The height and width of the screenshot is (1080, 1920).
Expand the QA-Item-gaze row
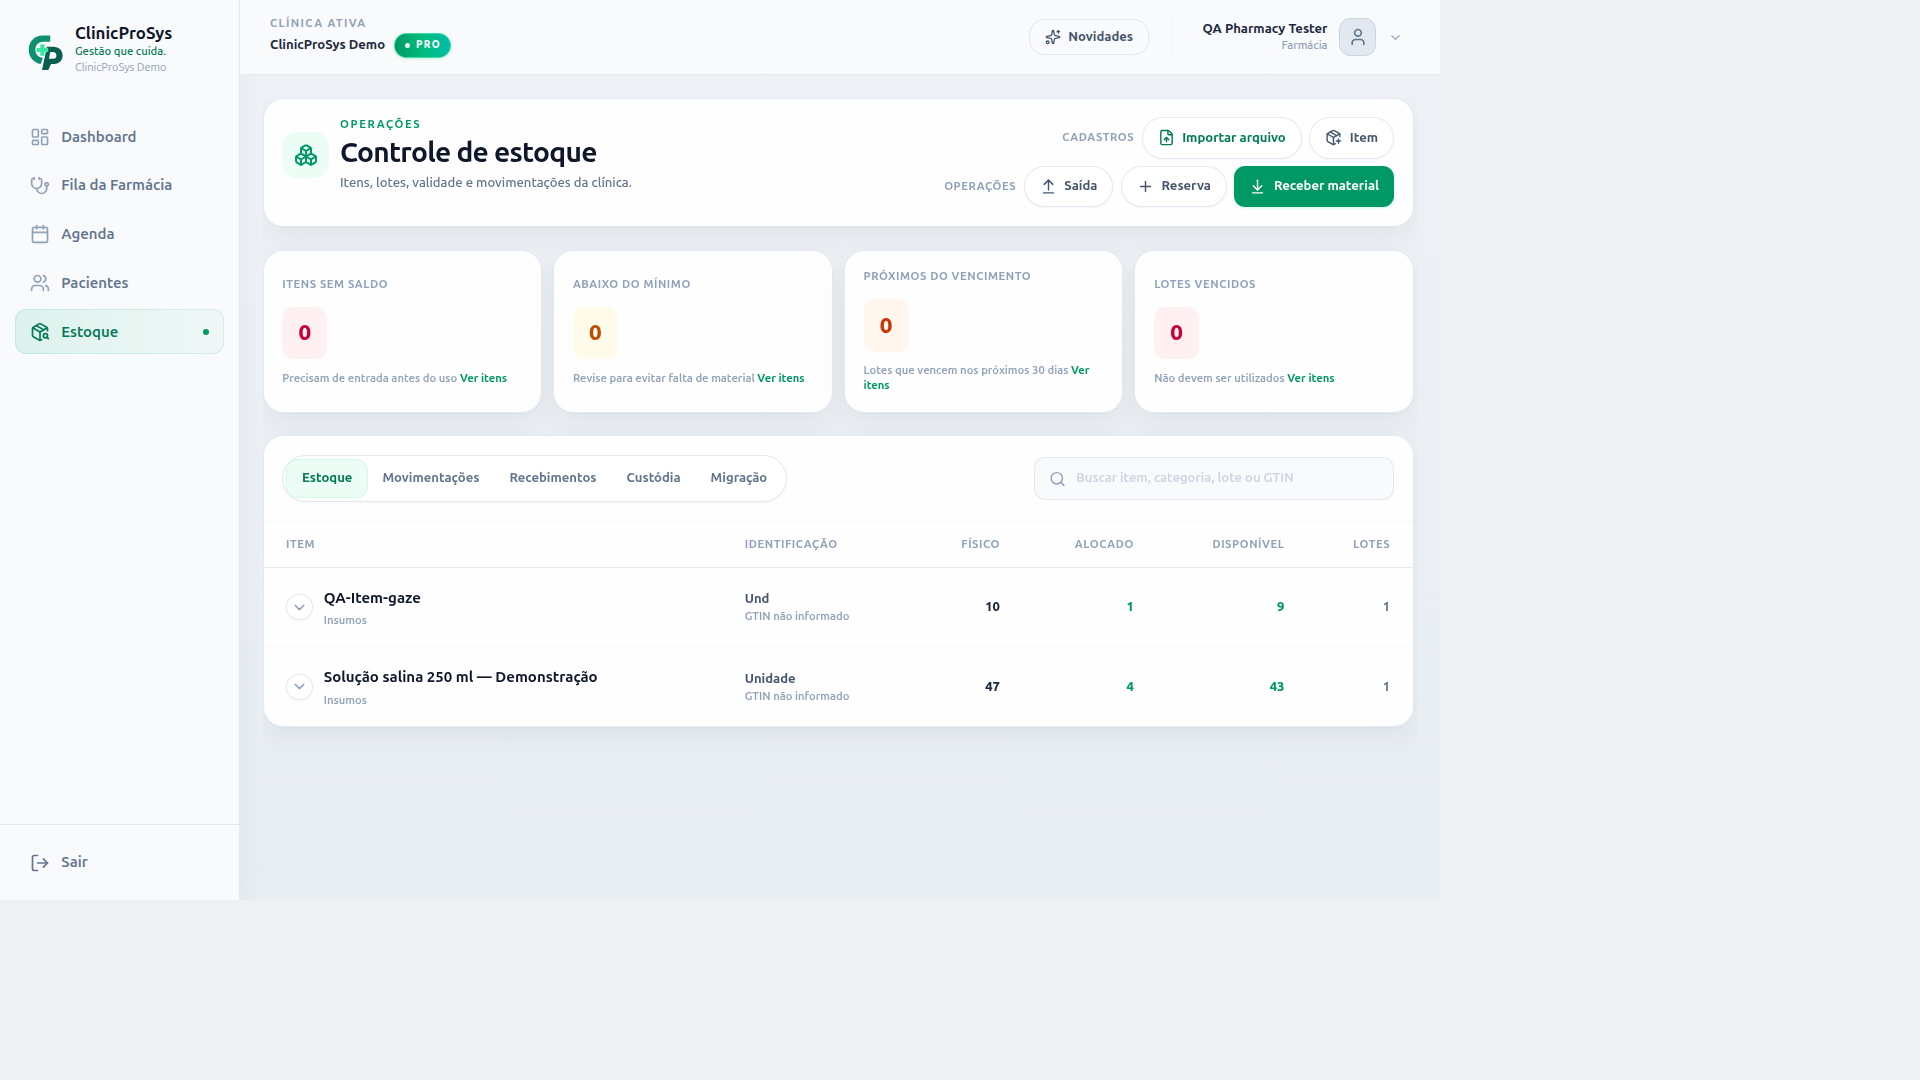299,607
